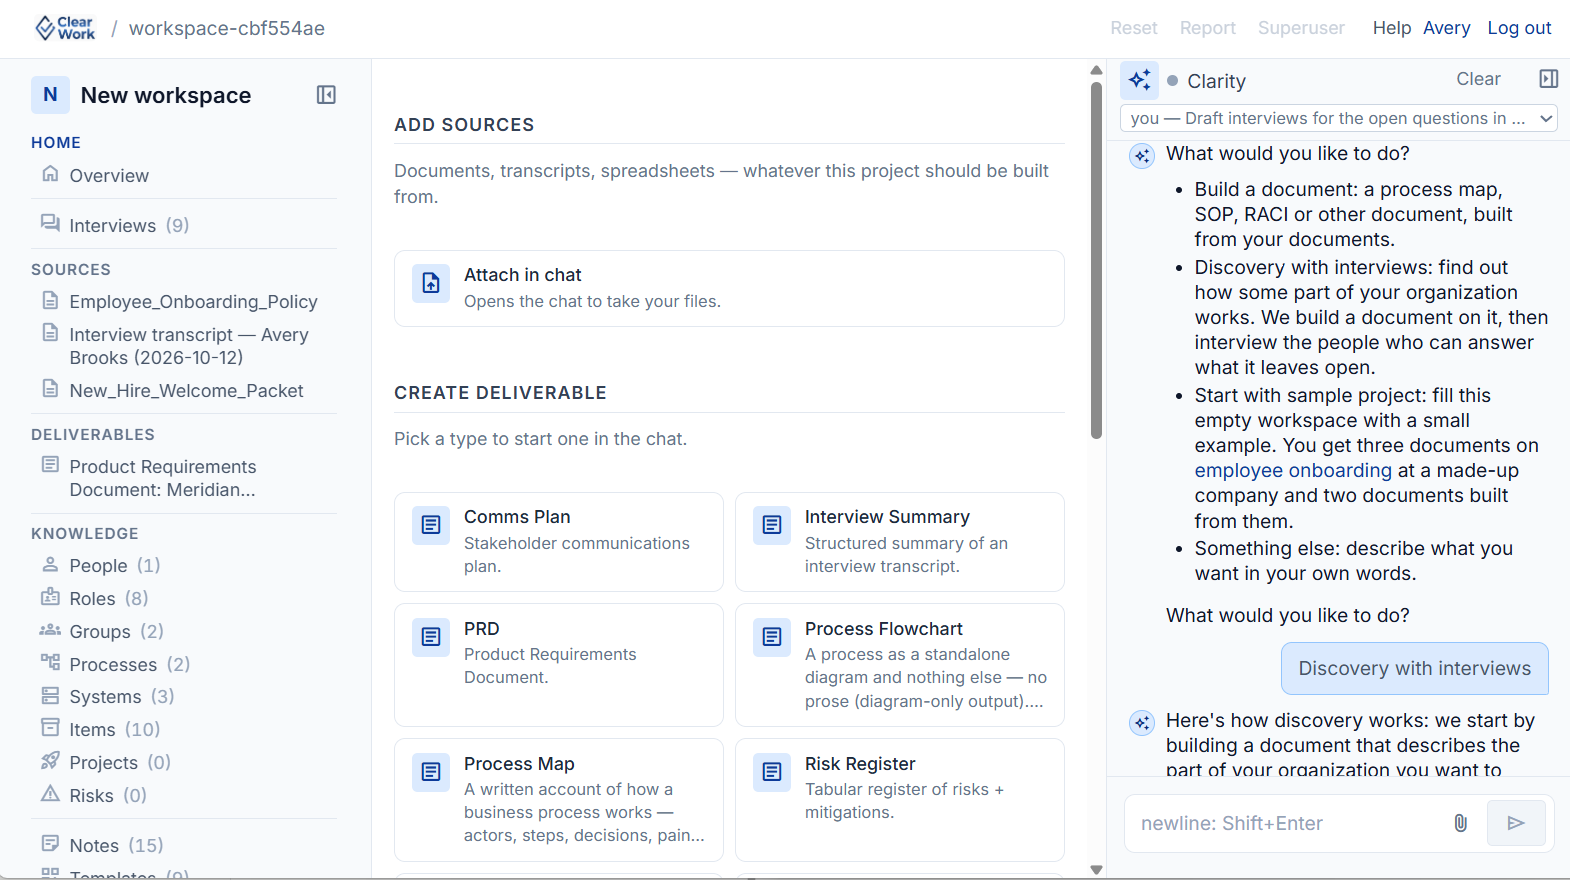Click the Comms Plan document icon
1570x880 pixels.
[x=431, y=525]
